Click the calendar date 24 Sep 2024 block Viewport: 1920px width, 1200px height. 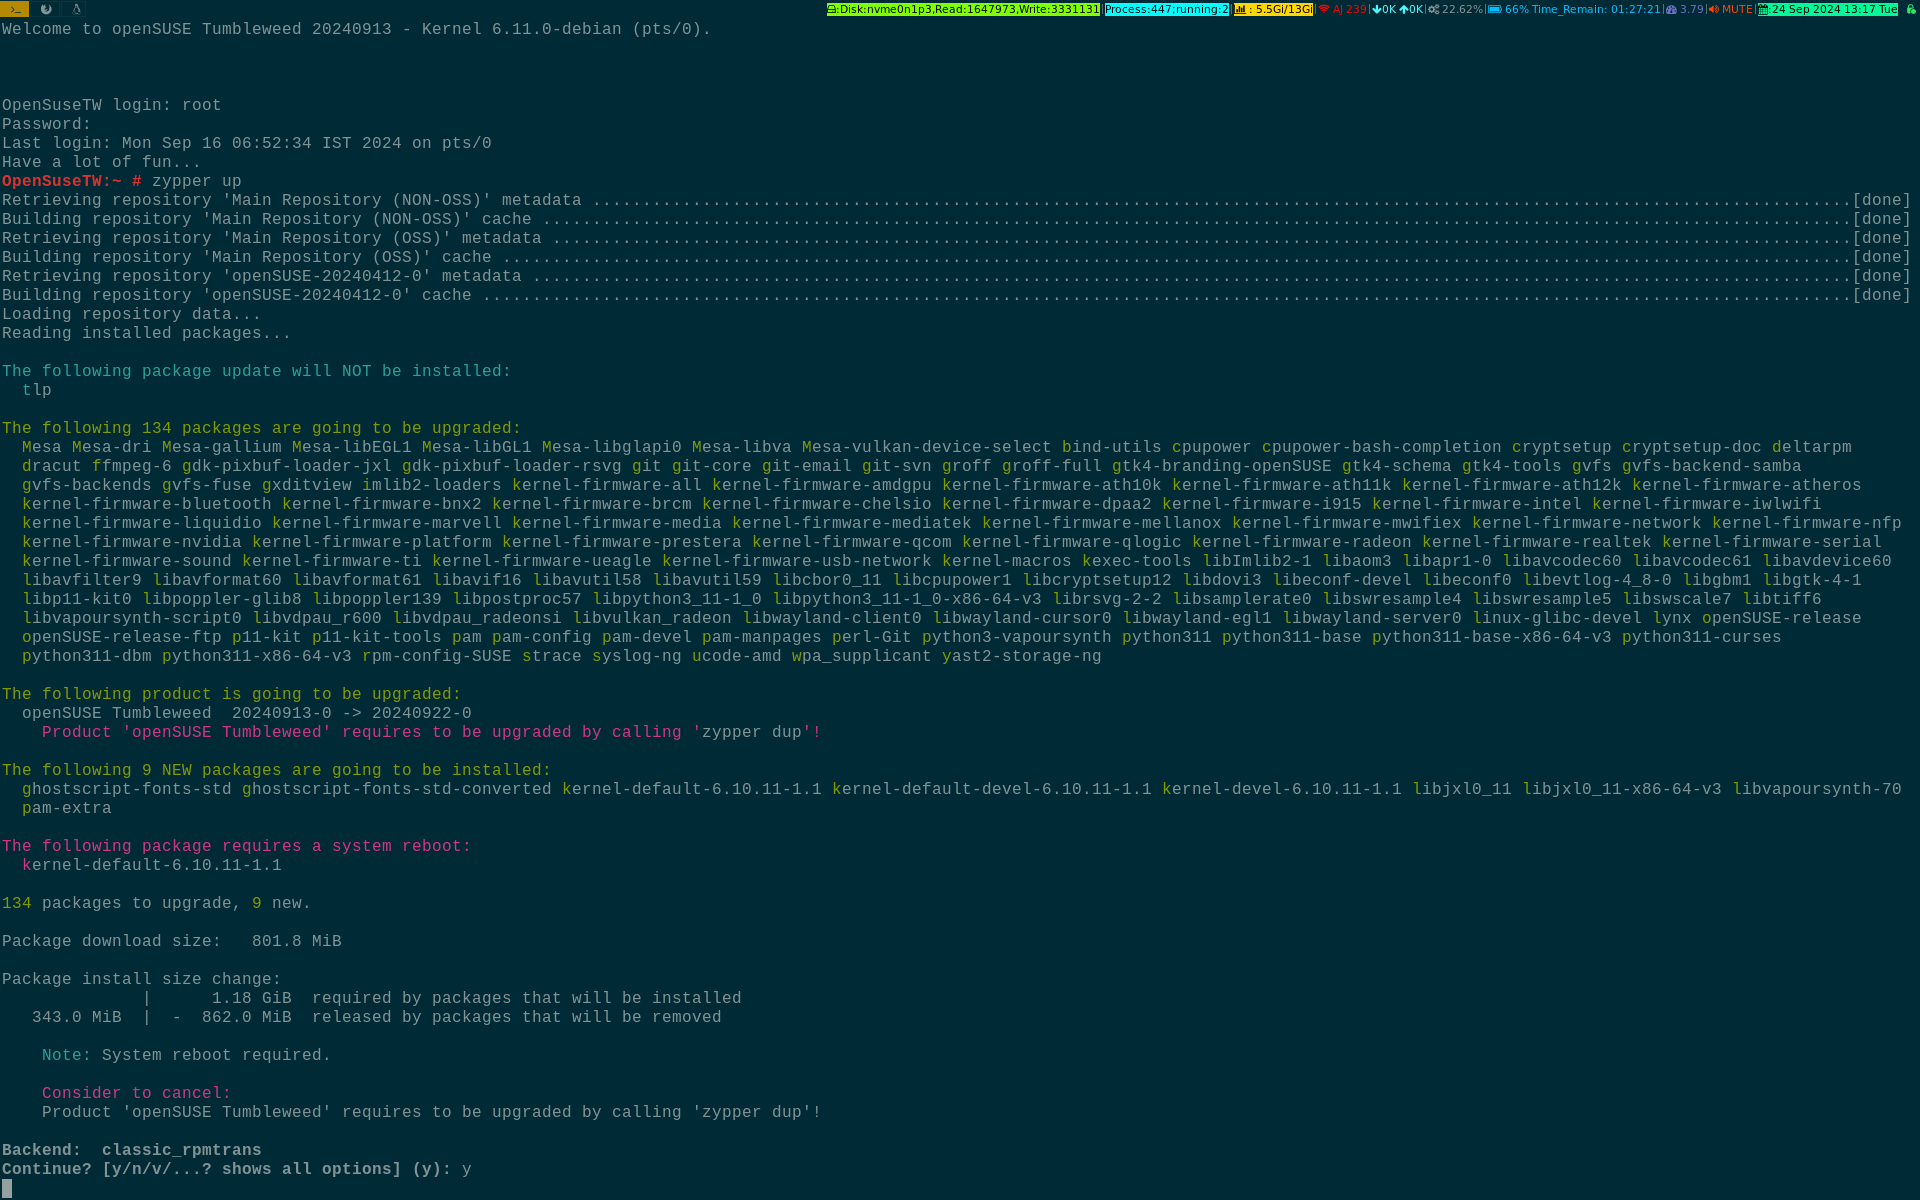click(x=1828, y=9)
